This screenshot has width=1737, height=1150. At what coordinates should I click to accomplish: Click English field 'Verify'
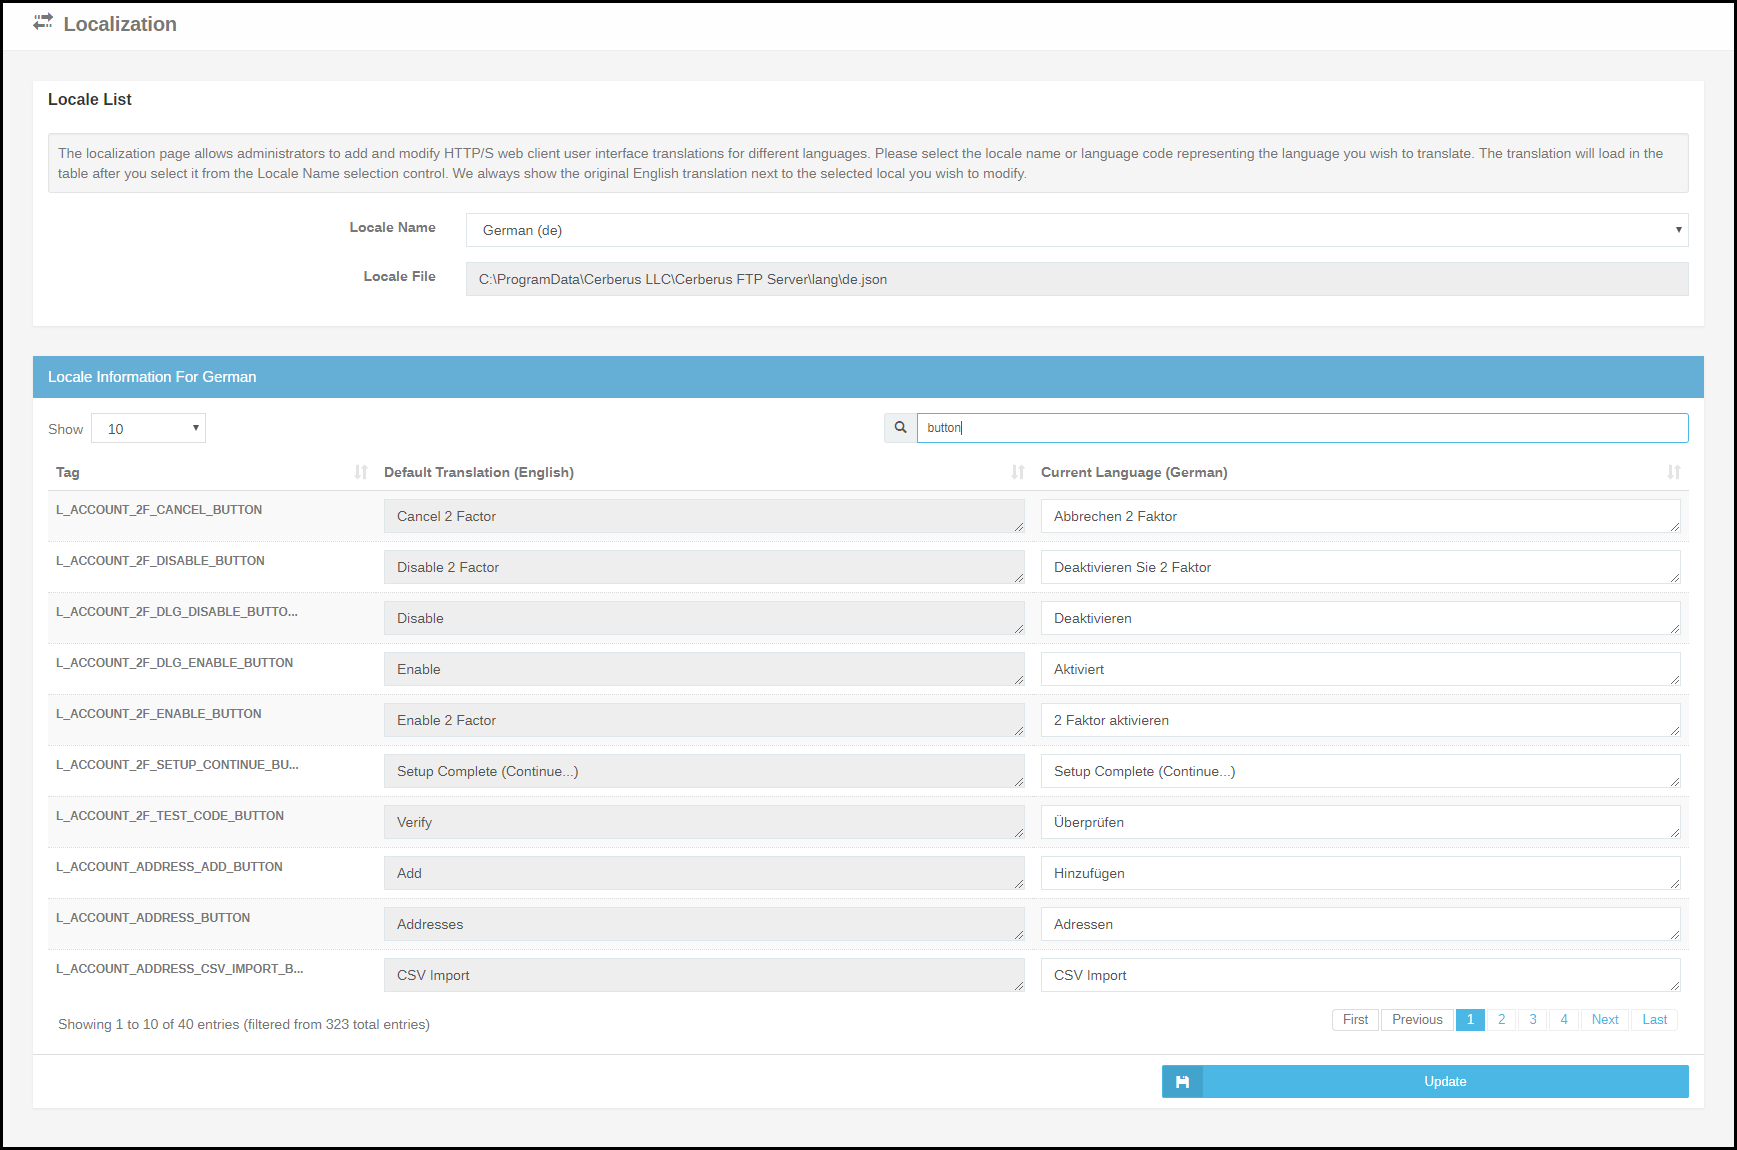coord(704,822)
